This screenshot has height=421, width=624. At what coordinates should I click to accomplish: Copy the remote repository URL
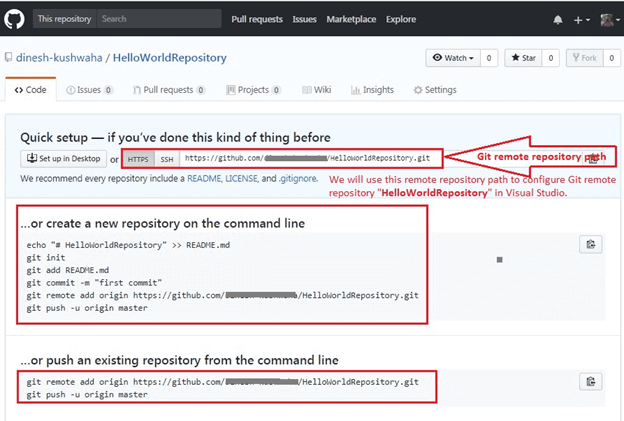pos(594,158)
